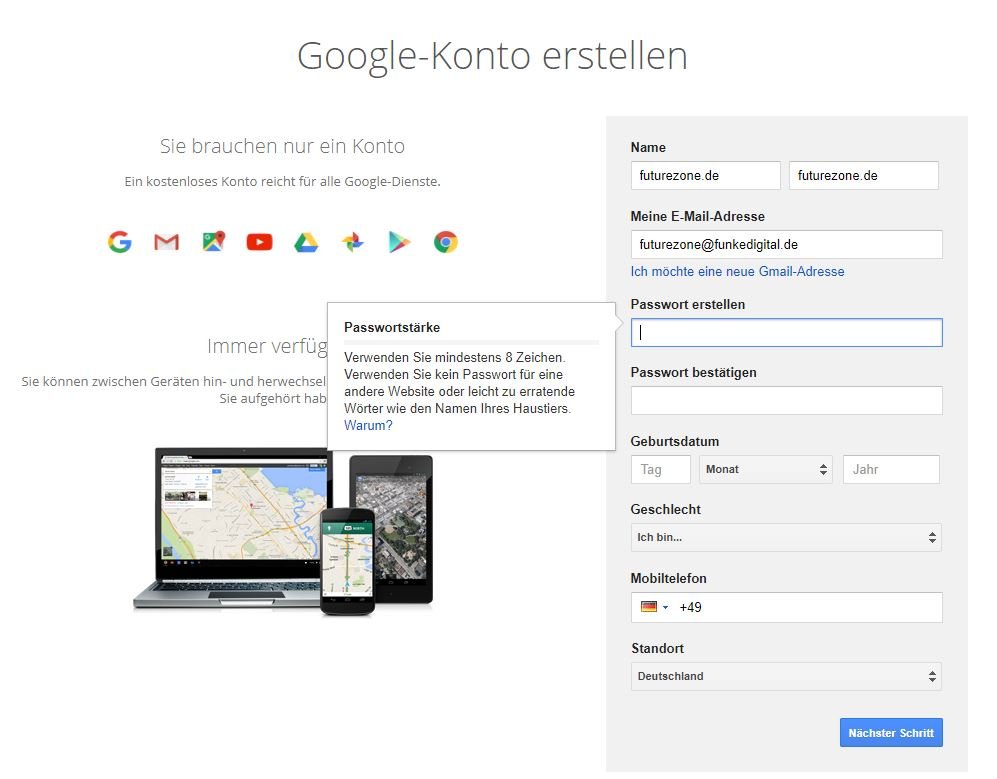Click the 'Sie brauchen nur ein Konto' text
The image size is (997, 779).
[x=282, y=146]
